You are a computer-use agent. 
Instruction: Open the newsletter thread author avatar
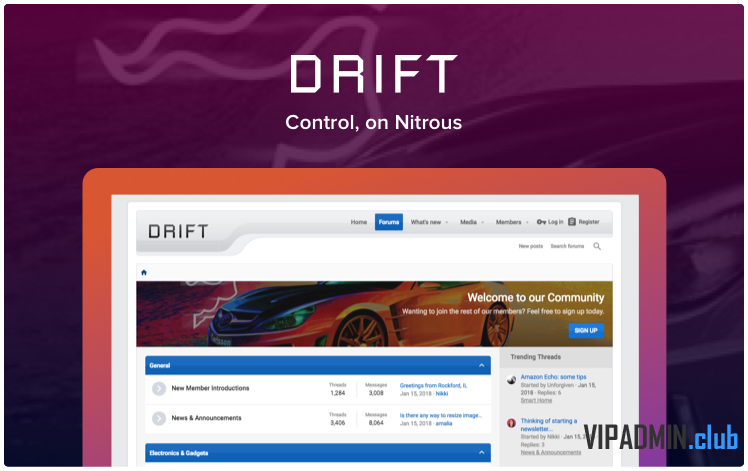click(x=511, y=423)
